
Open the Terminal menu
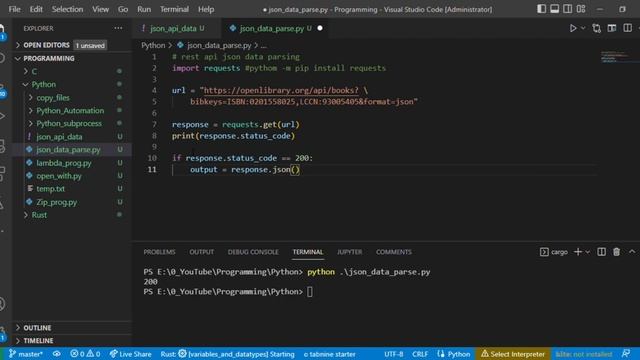coord(174,9)
